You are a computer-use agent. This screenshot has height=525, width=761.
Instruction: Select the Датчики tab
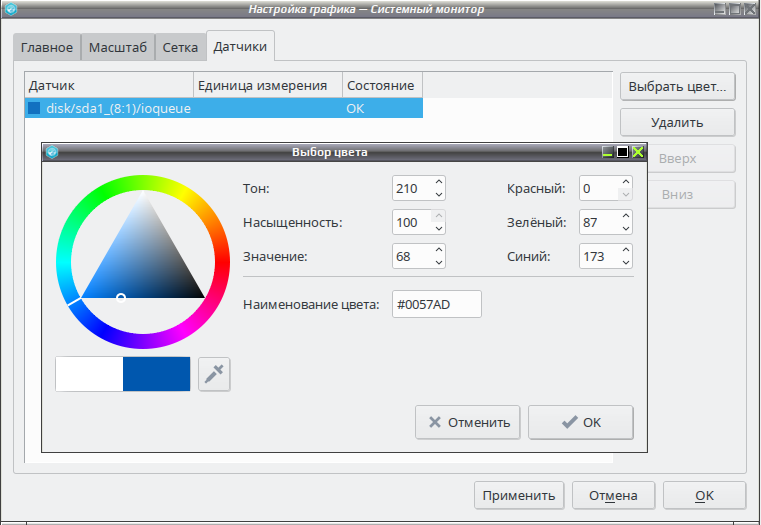[240, 46]
